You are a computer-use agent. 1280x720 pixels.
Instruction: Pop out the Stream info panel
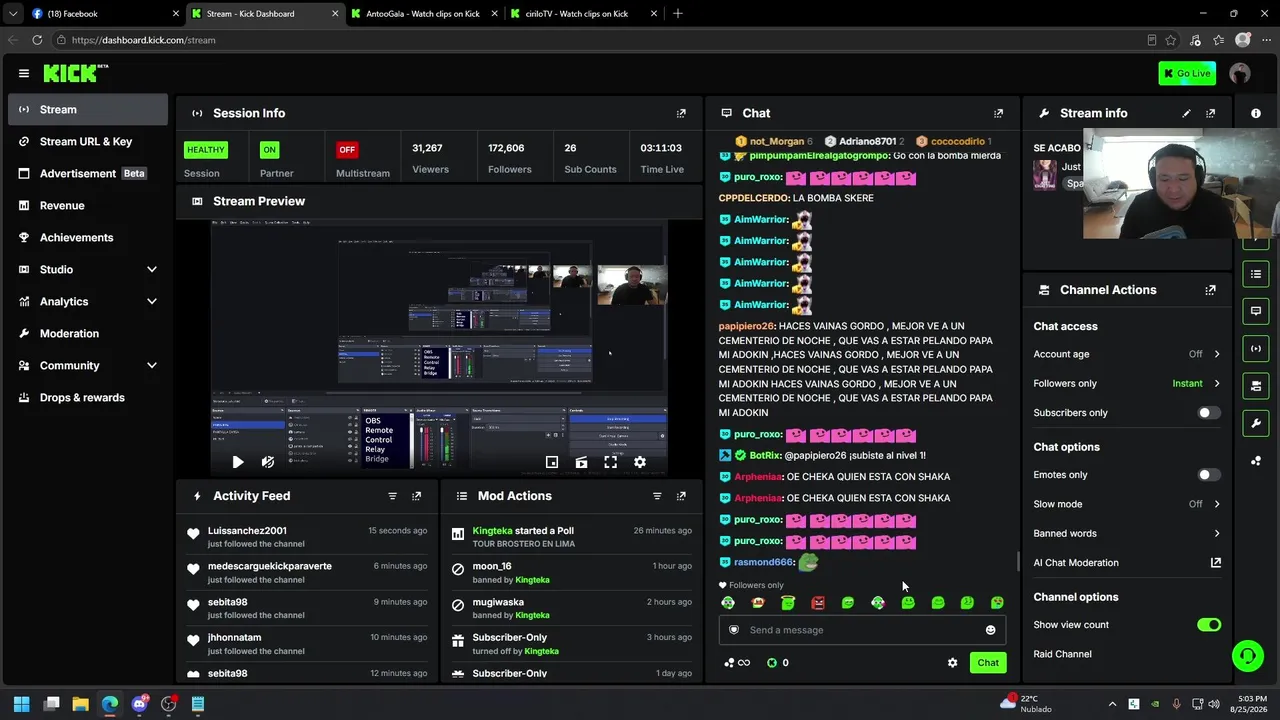click(1211, 113)
